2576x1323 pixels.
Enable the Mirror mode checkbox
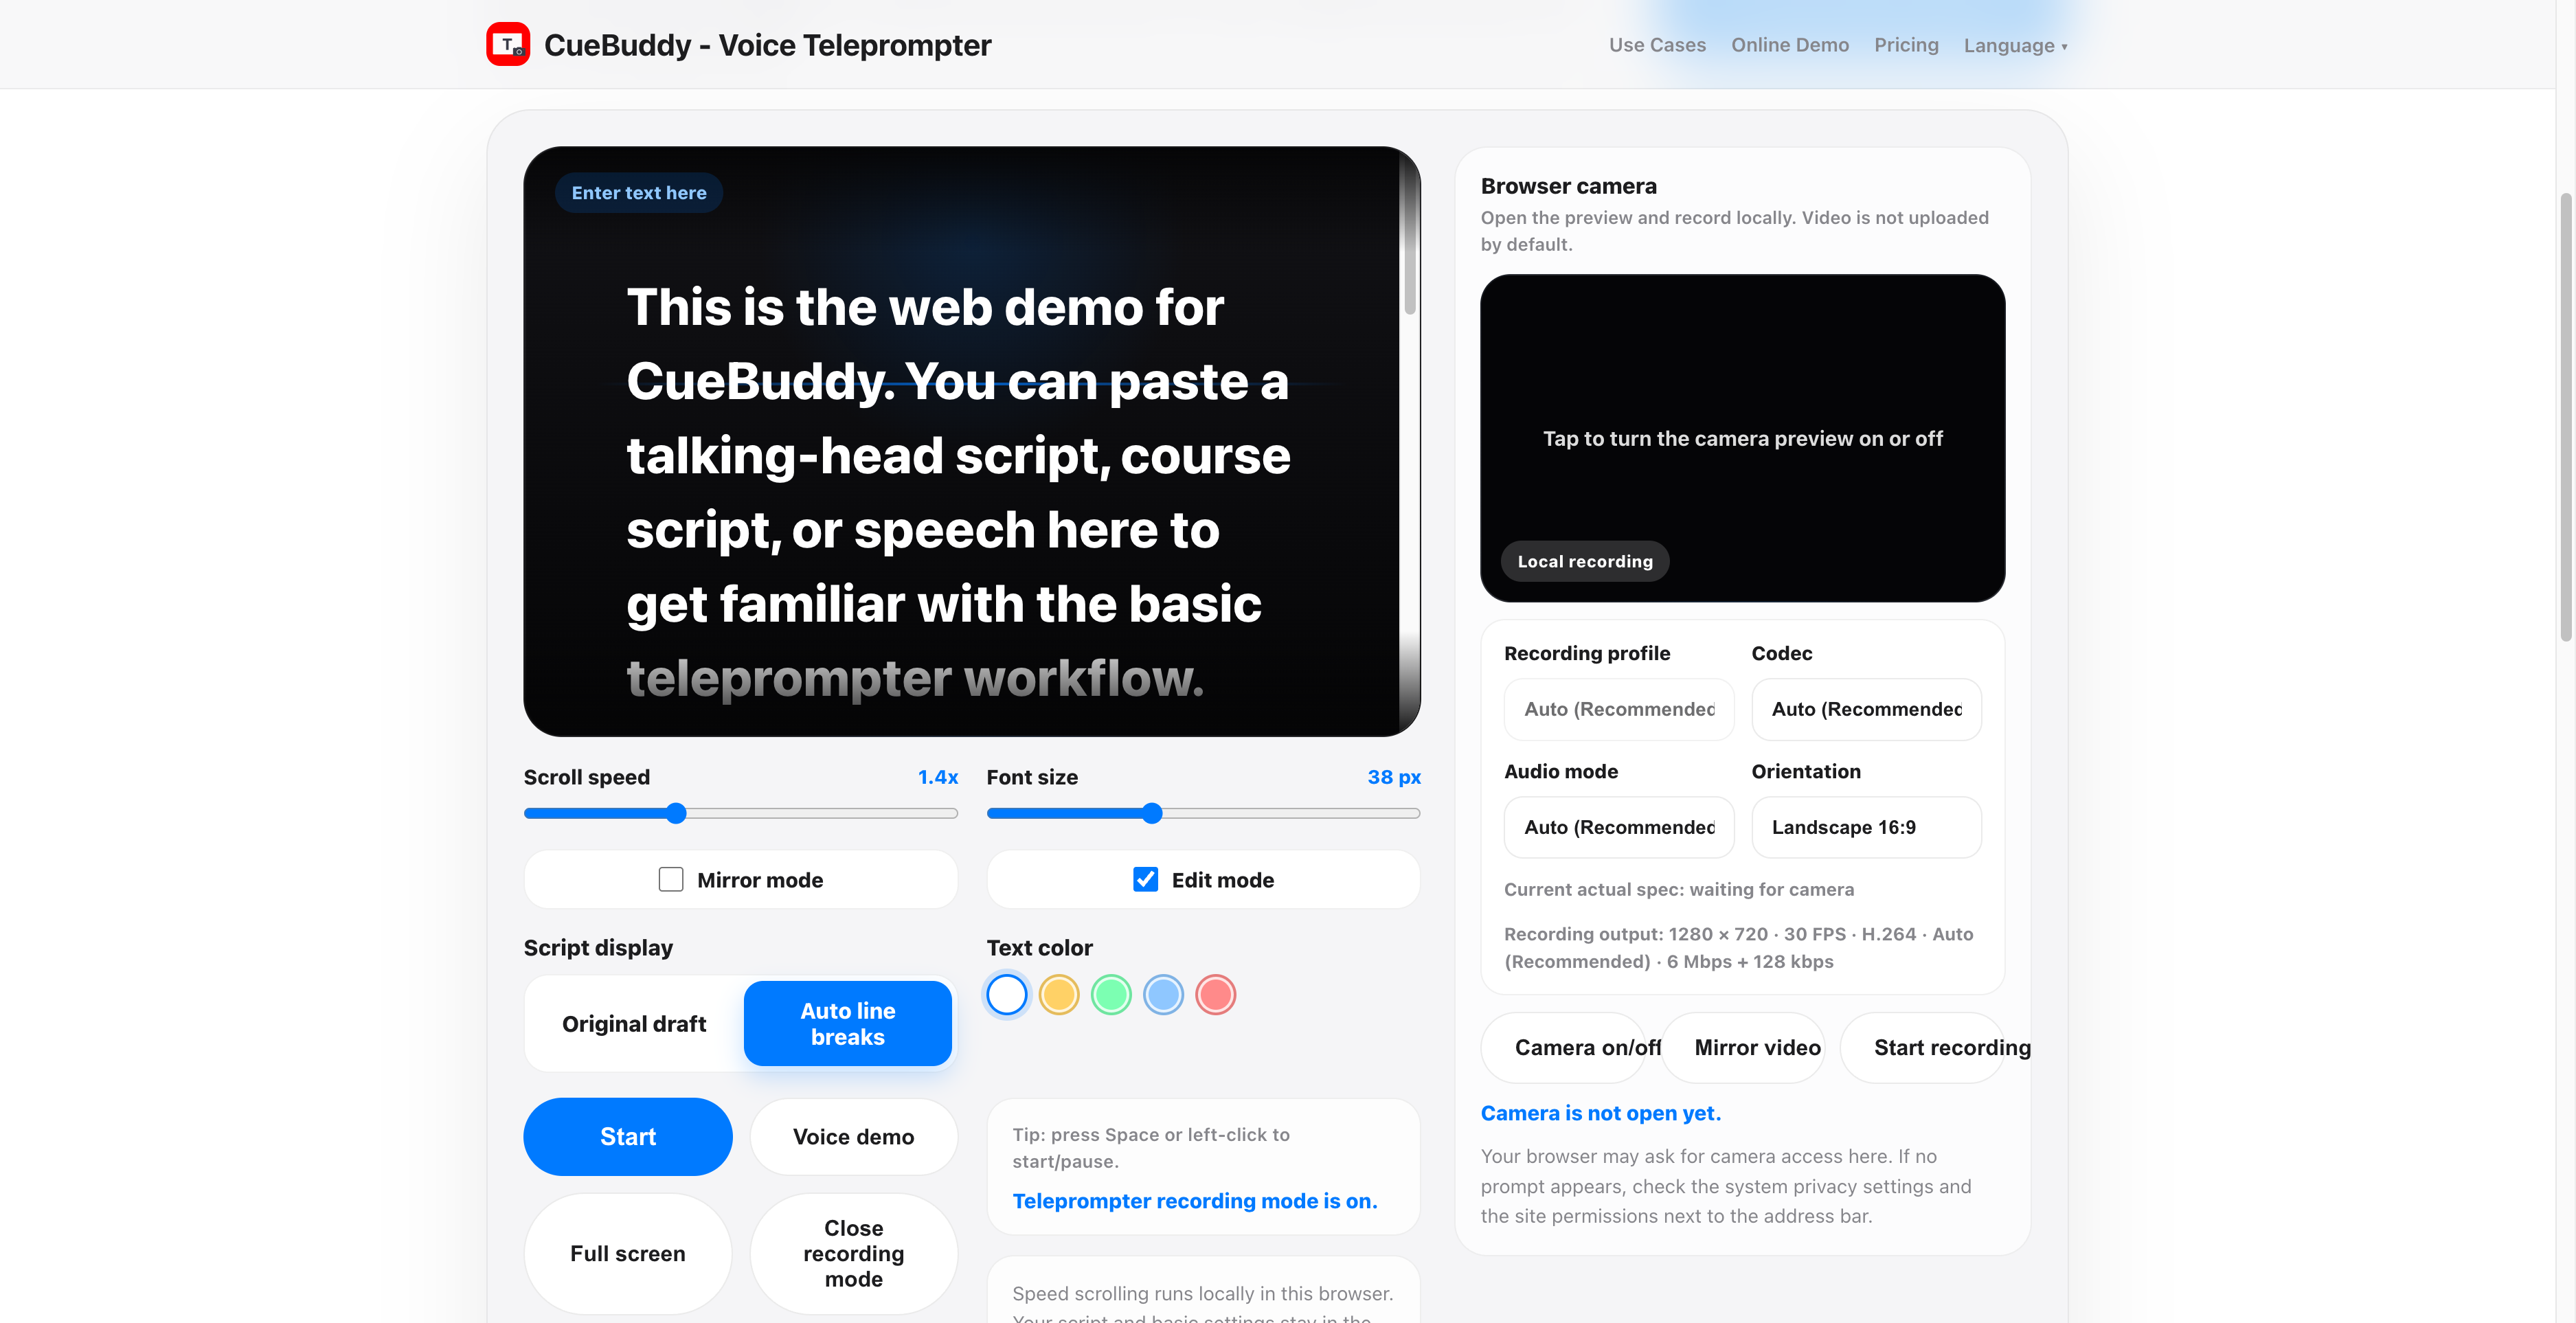point(671,880)
